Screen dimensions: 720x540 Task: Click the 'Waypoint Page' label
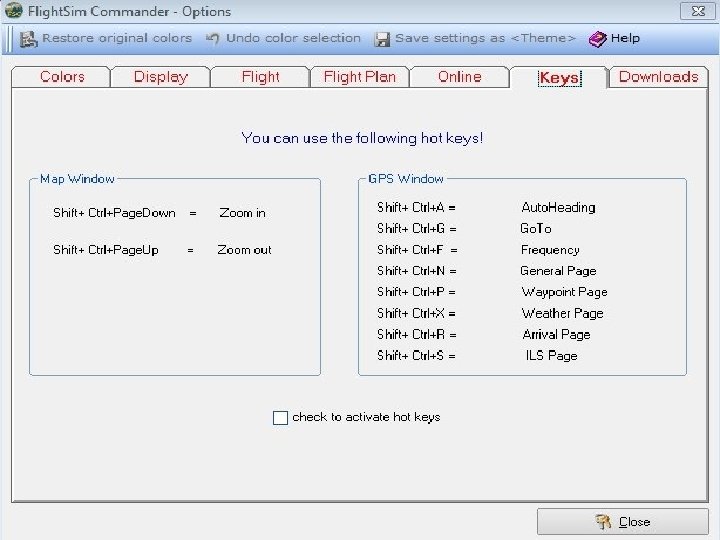point(564,292)
